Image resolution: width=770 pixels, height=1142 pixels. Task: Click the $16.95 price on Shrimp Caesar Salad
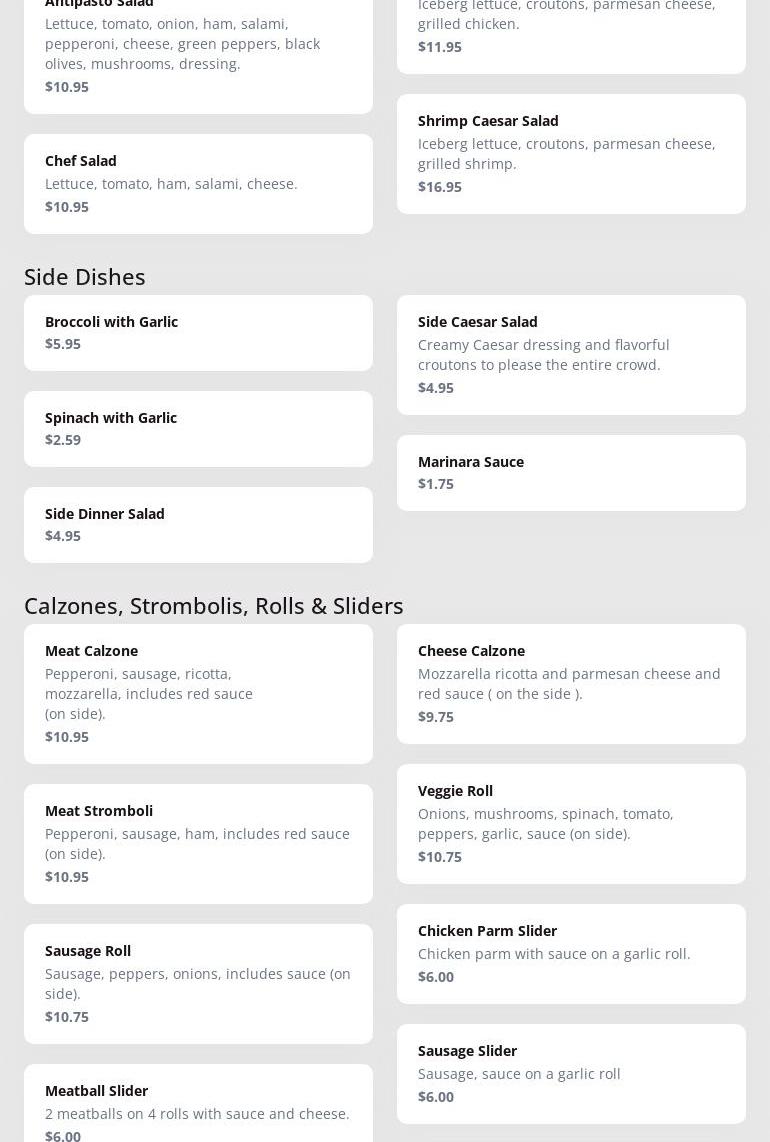440,187
